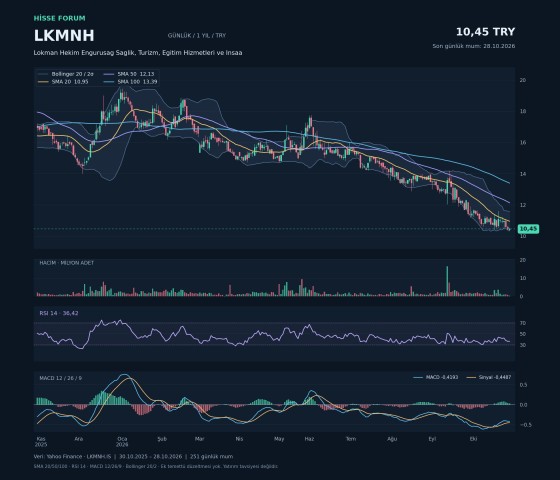The height and width of the screenshot is (480, 560).
Task: Click the Eki month axis label
Action: (x=473, y=439)
